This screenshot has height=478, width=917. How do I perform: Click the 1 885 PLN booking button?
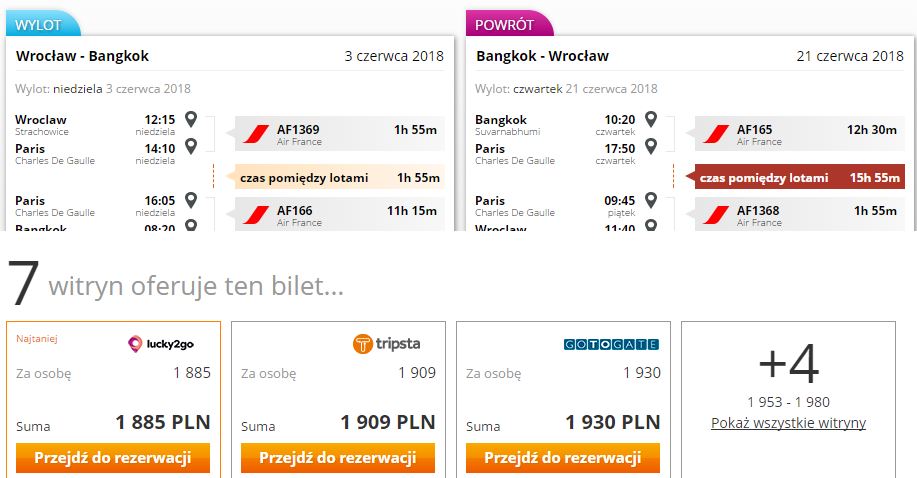point(113,458)
